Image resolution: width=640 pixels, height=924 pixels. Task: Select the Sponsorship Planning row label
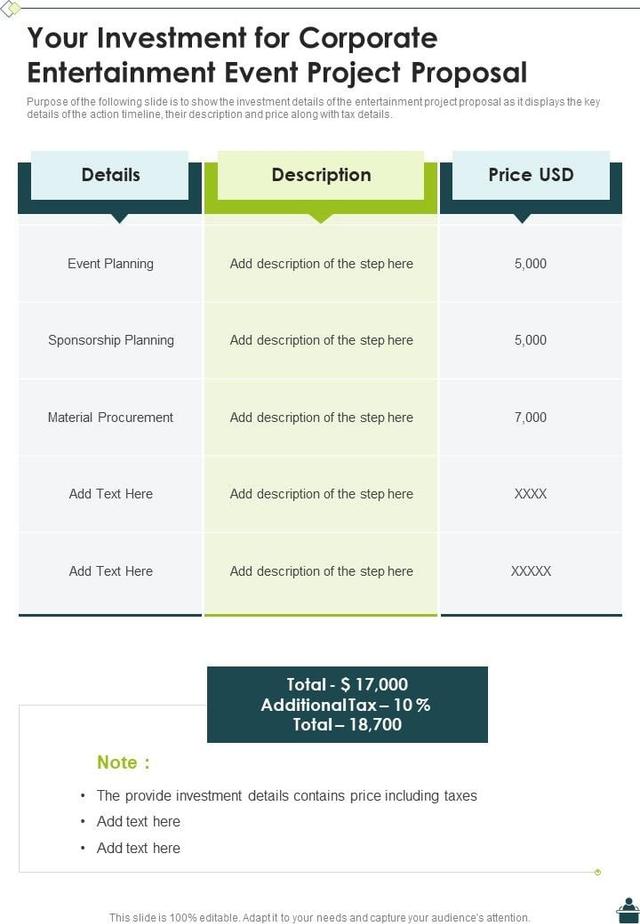pos(110,340)
